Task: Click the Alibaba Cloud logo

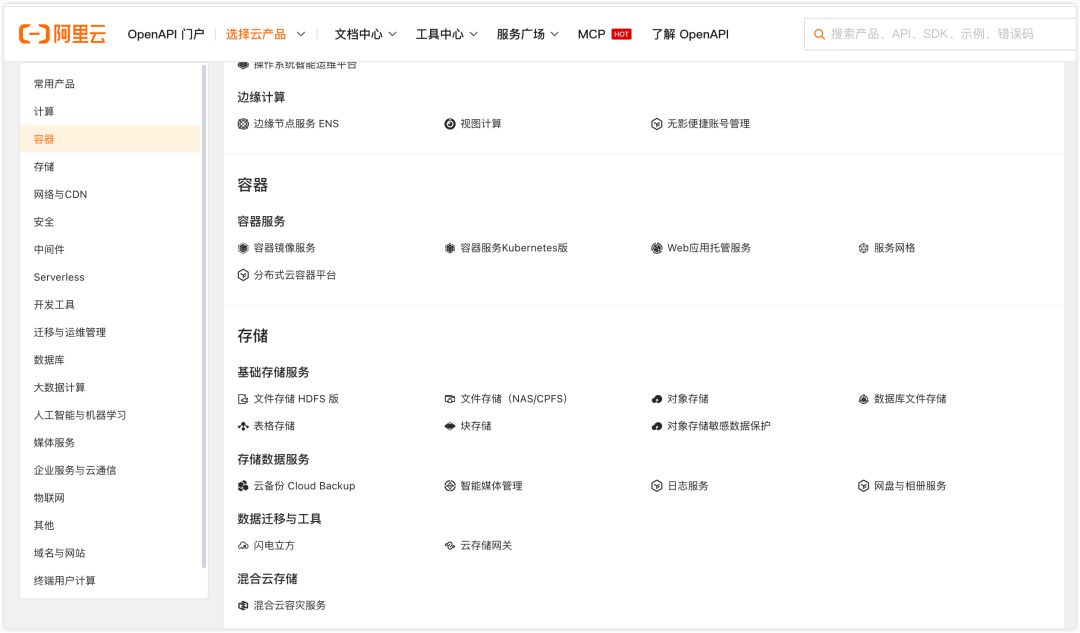Action: (62, 34)
